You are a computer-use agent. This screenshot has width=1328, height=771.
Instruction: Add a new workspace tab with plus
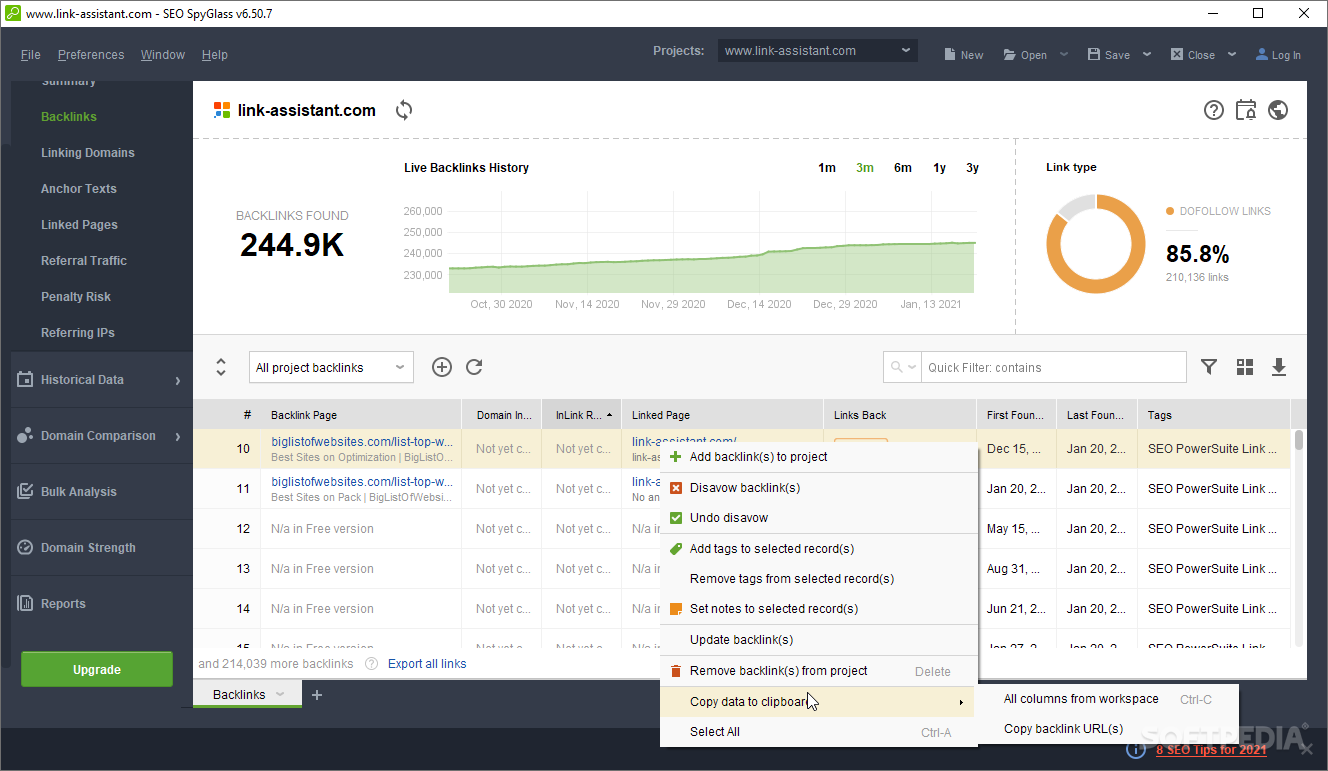[317, 695]
